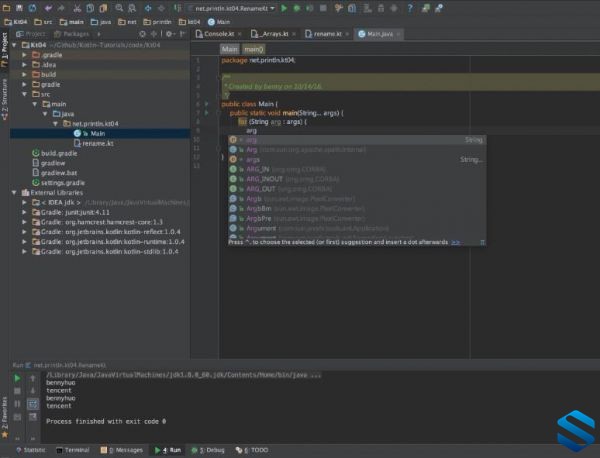Collapse the Kt04 project root node
This screenshot has height=458, width=600.
(x=14, y=45)
